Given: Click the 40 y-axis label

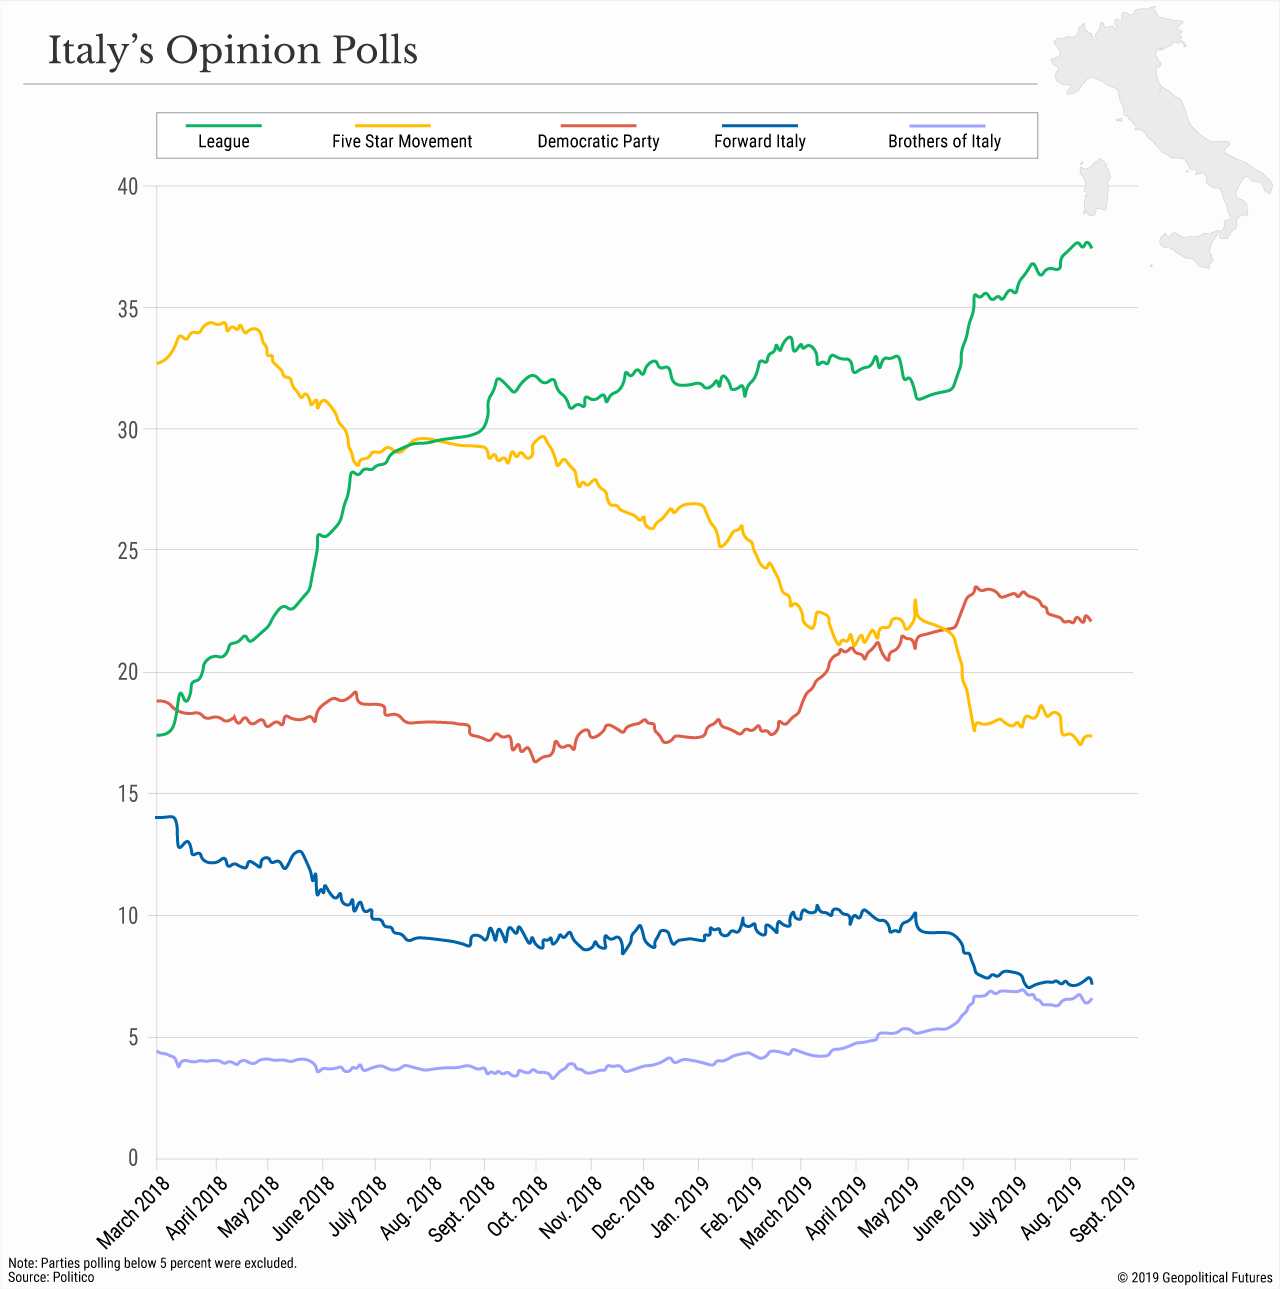Looking at the screenshot, I should (x=127, y=186).
